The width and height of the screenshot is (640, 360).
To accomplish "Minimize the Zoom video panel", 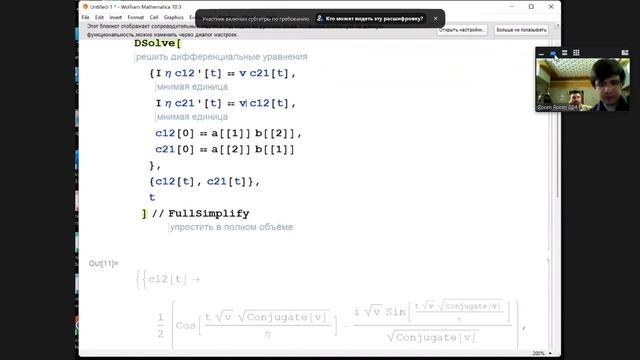I will click(x=541, y=53).
